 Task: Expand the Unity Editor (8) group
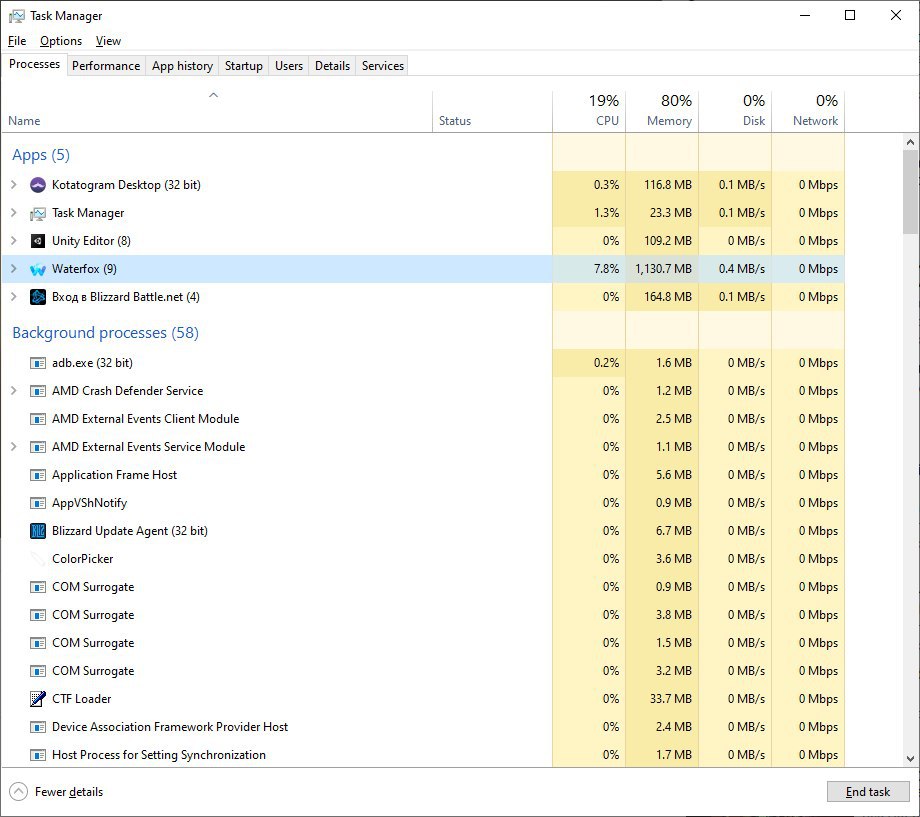(x=13, y=241)
